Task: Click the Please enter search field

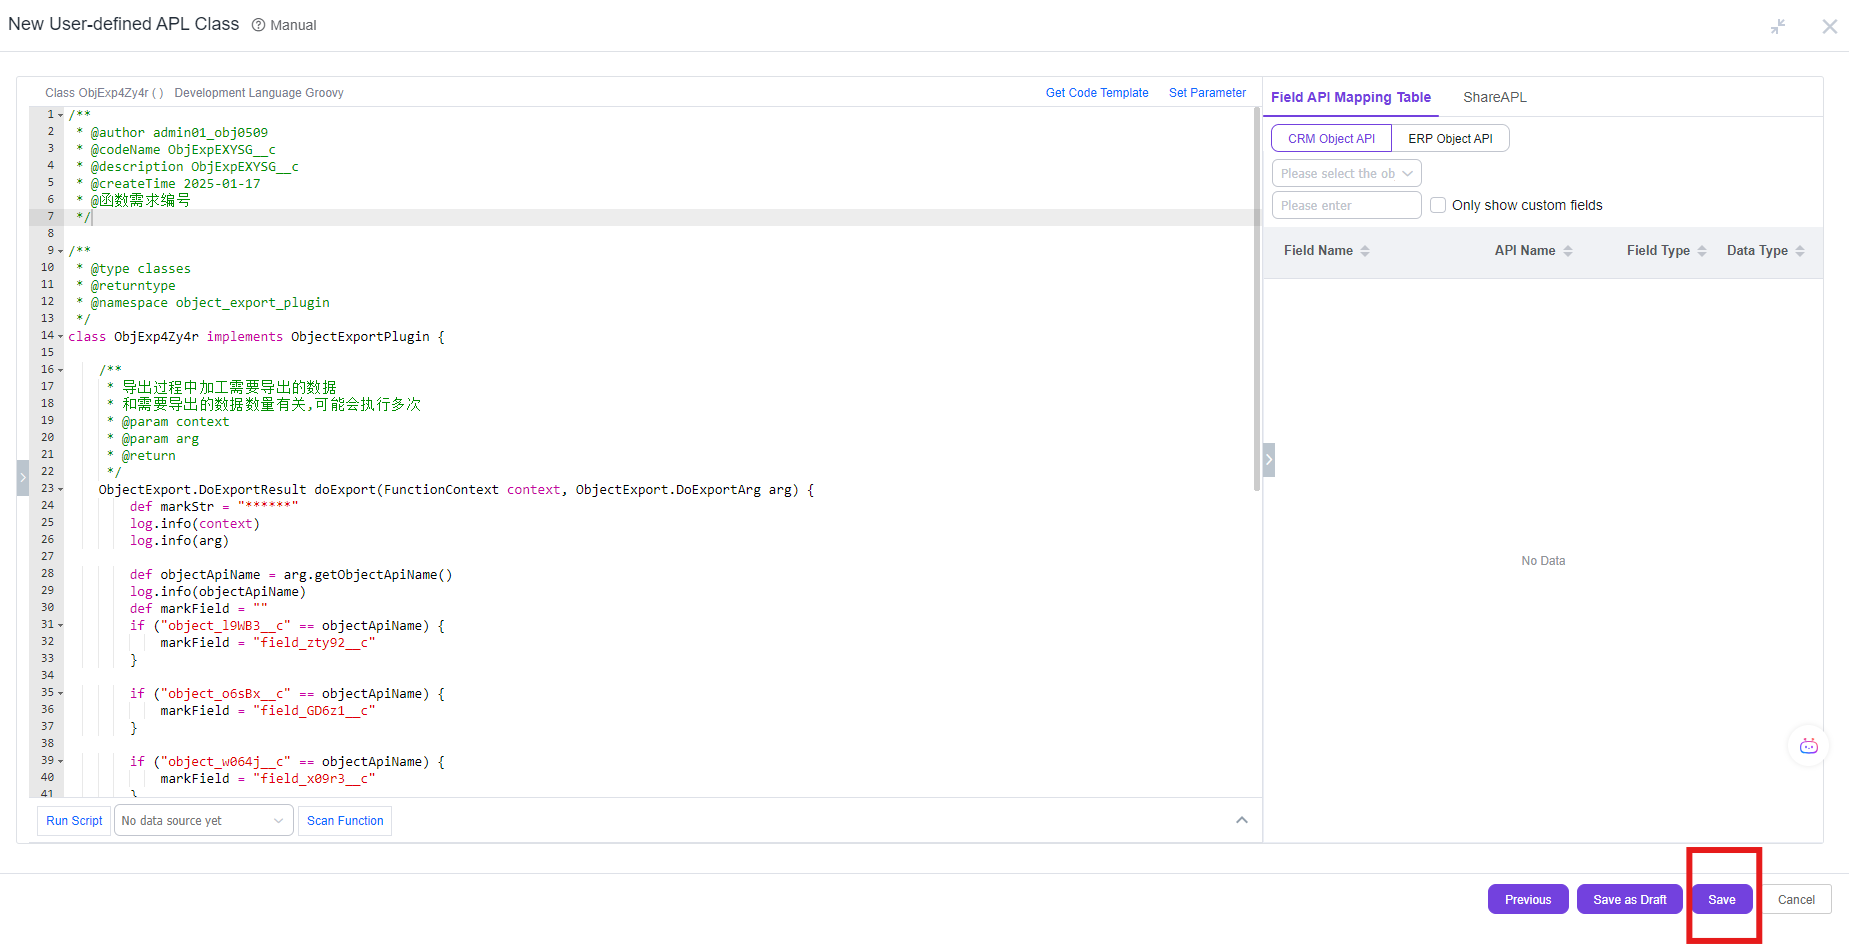Action: click(x=1346, y=205)
